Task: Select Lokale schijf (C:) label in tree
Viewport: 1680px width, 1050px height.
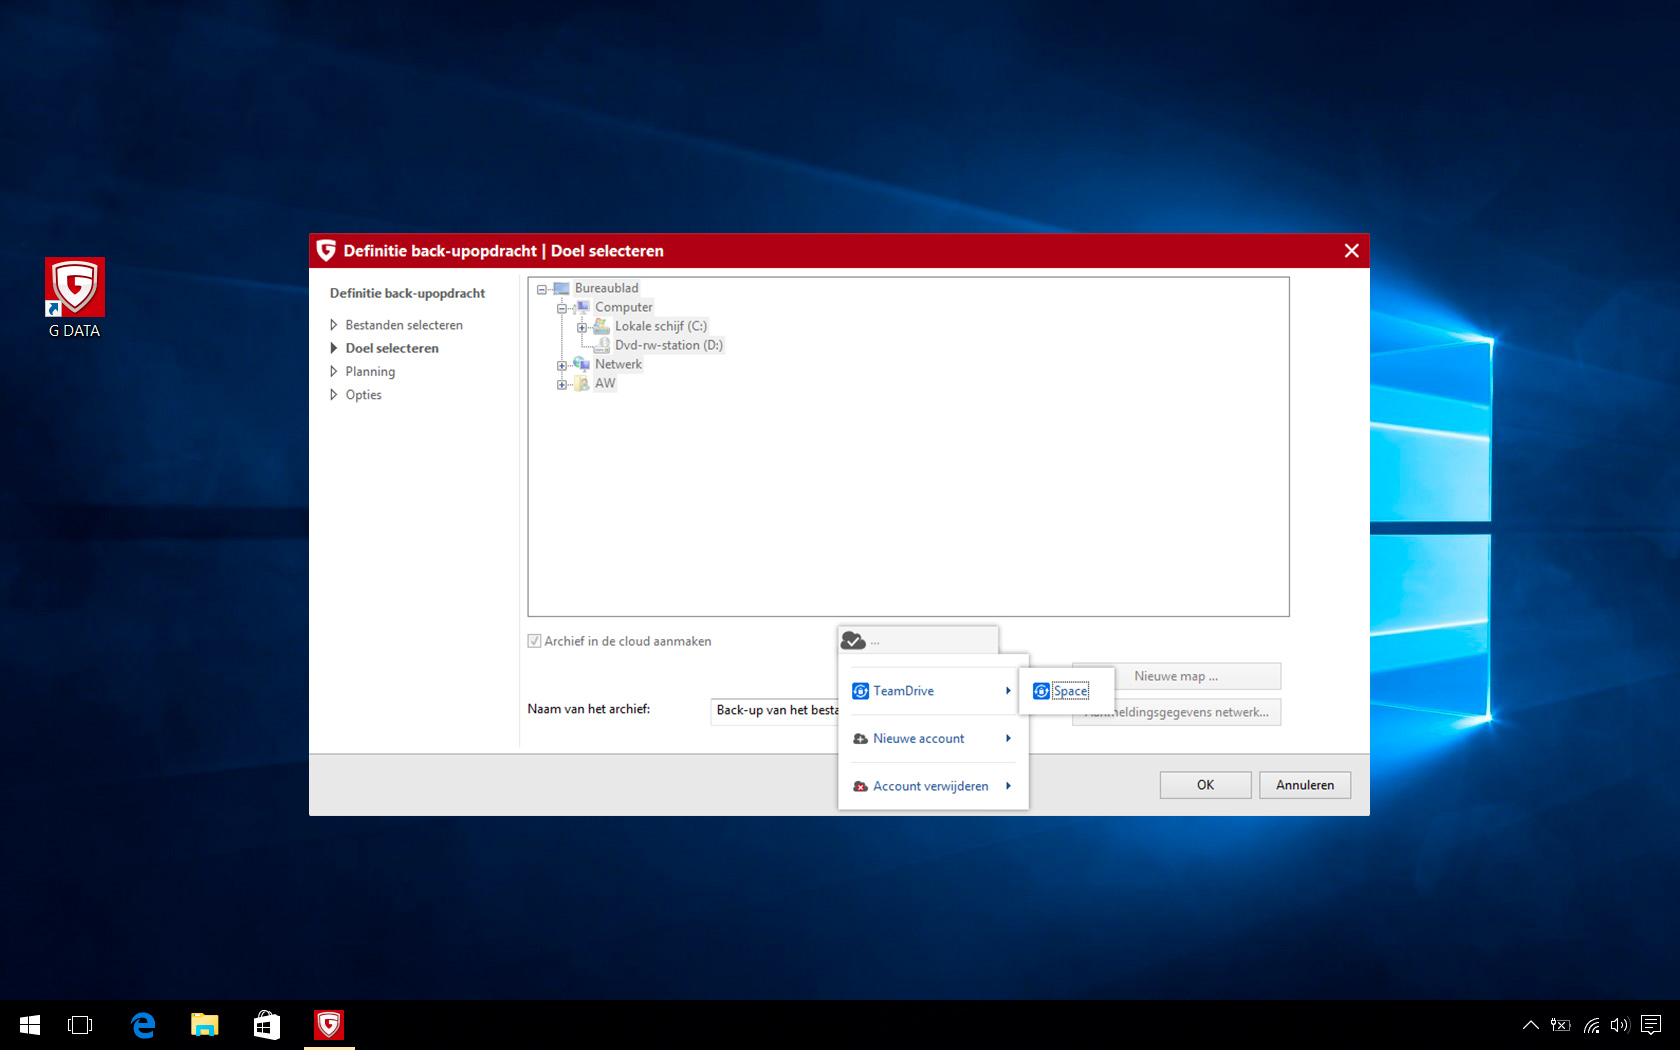Action: pos(660,326)
